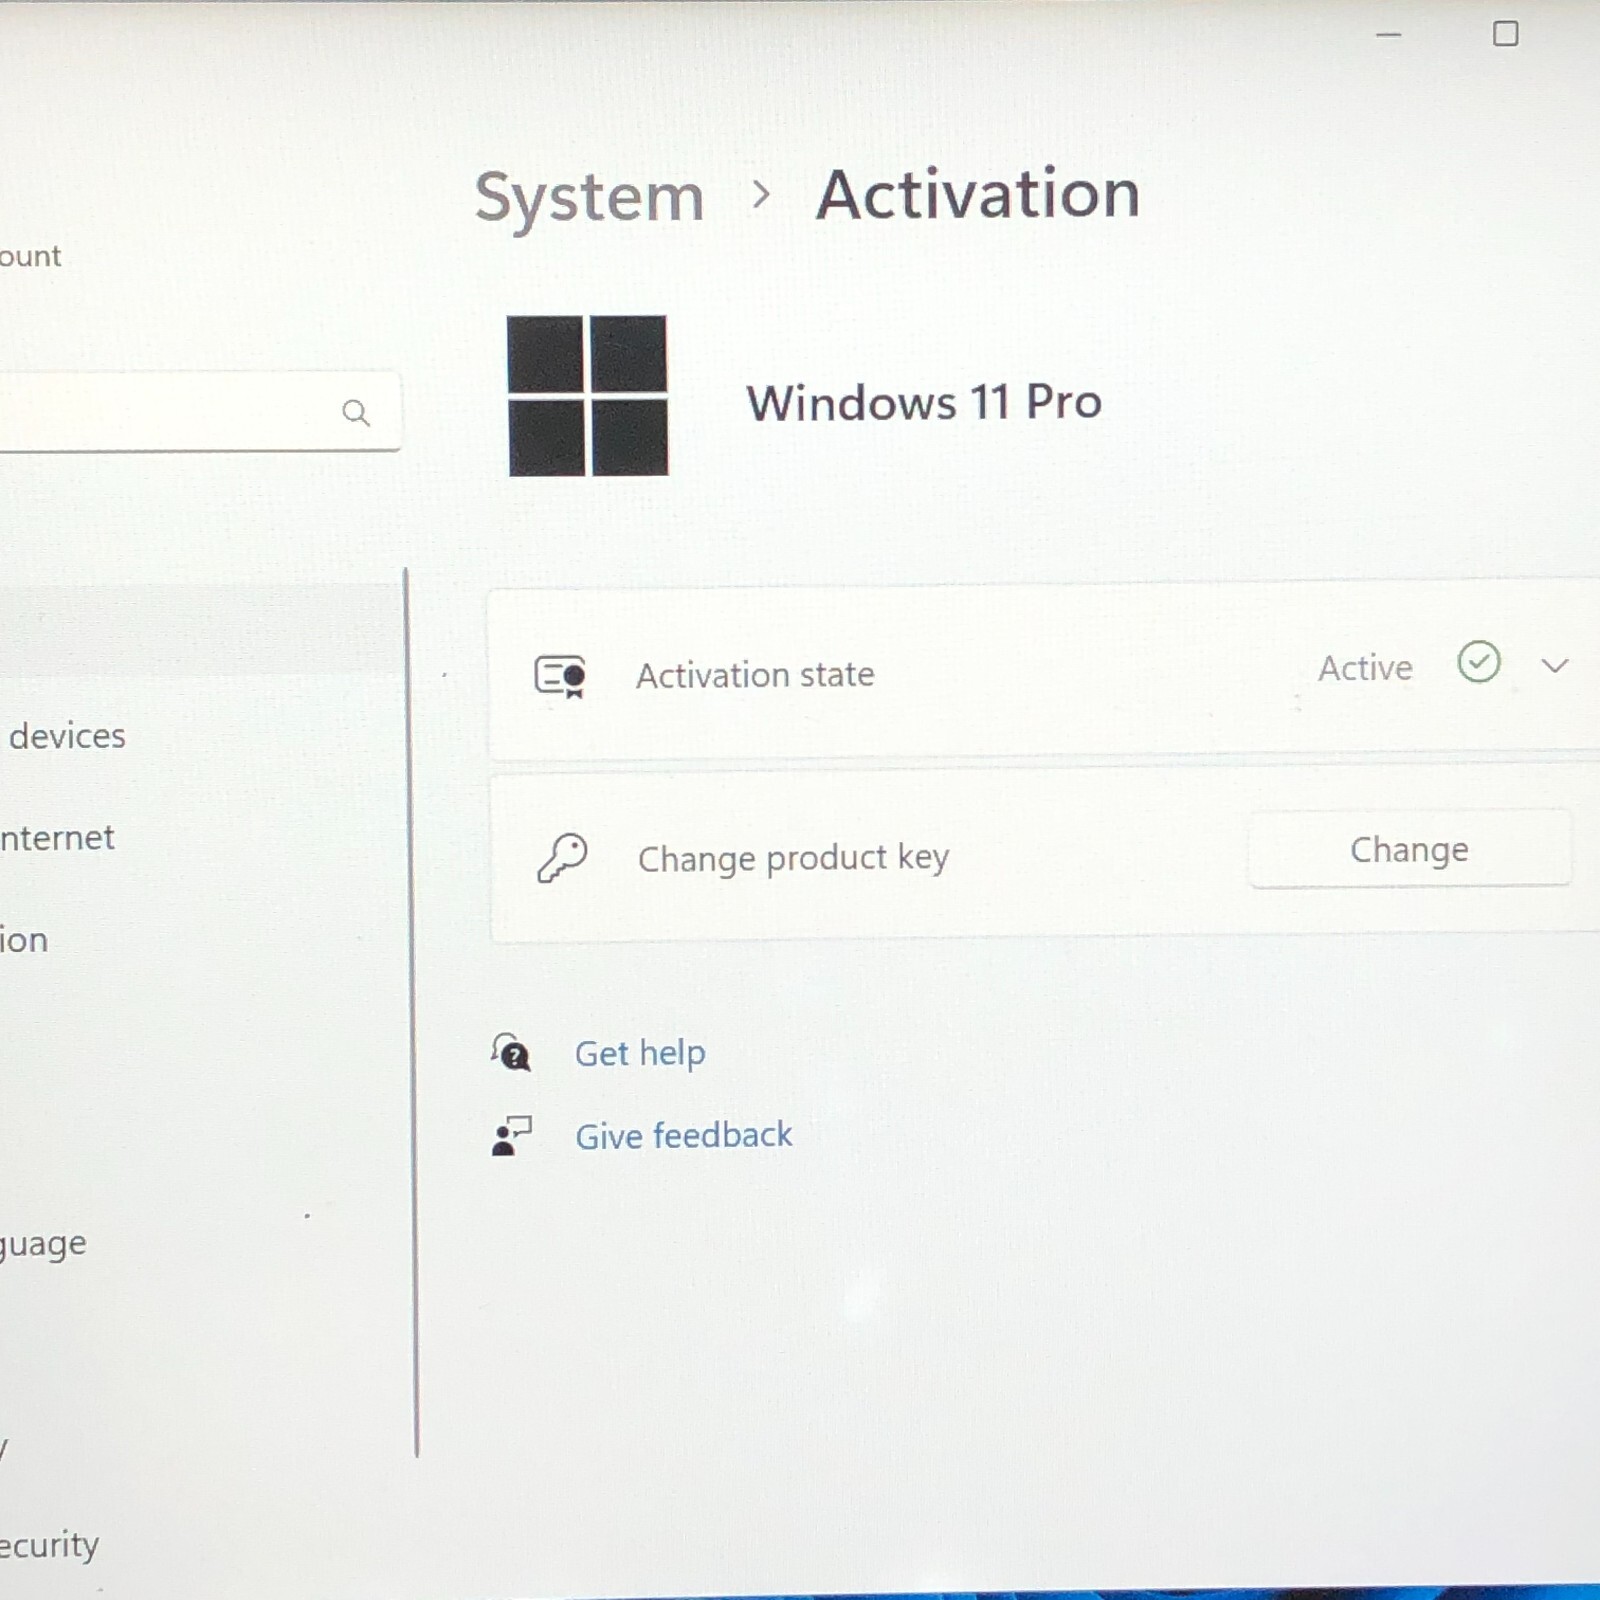Screen dimensions: 1600x1600
Task: Open the Give feedback link
Action: pyautogui.click(x=683, y=1136)
